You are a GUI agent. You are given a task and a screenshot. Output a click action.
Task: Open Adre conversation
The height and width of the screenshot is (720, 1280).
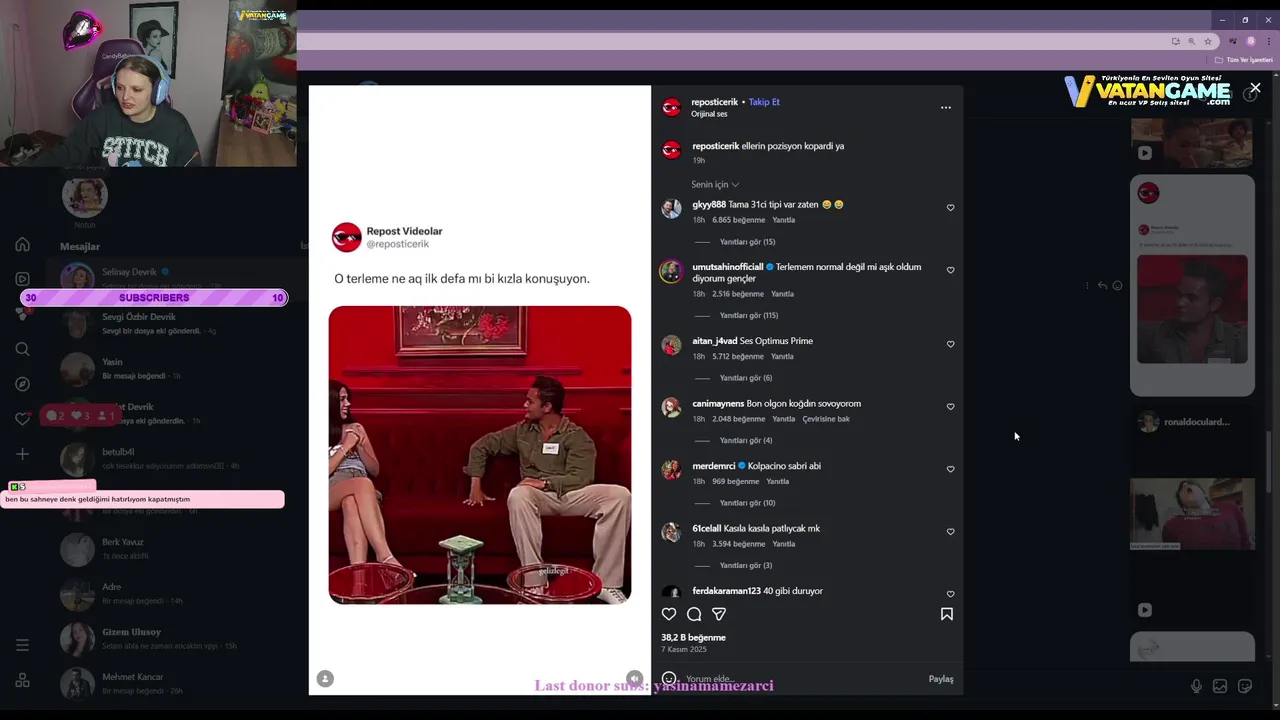tap(180, 593)
